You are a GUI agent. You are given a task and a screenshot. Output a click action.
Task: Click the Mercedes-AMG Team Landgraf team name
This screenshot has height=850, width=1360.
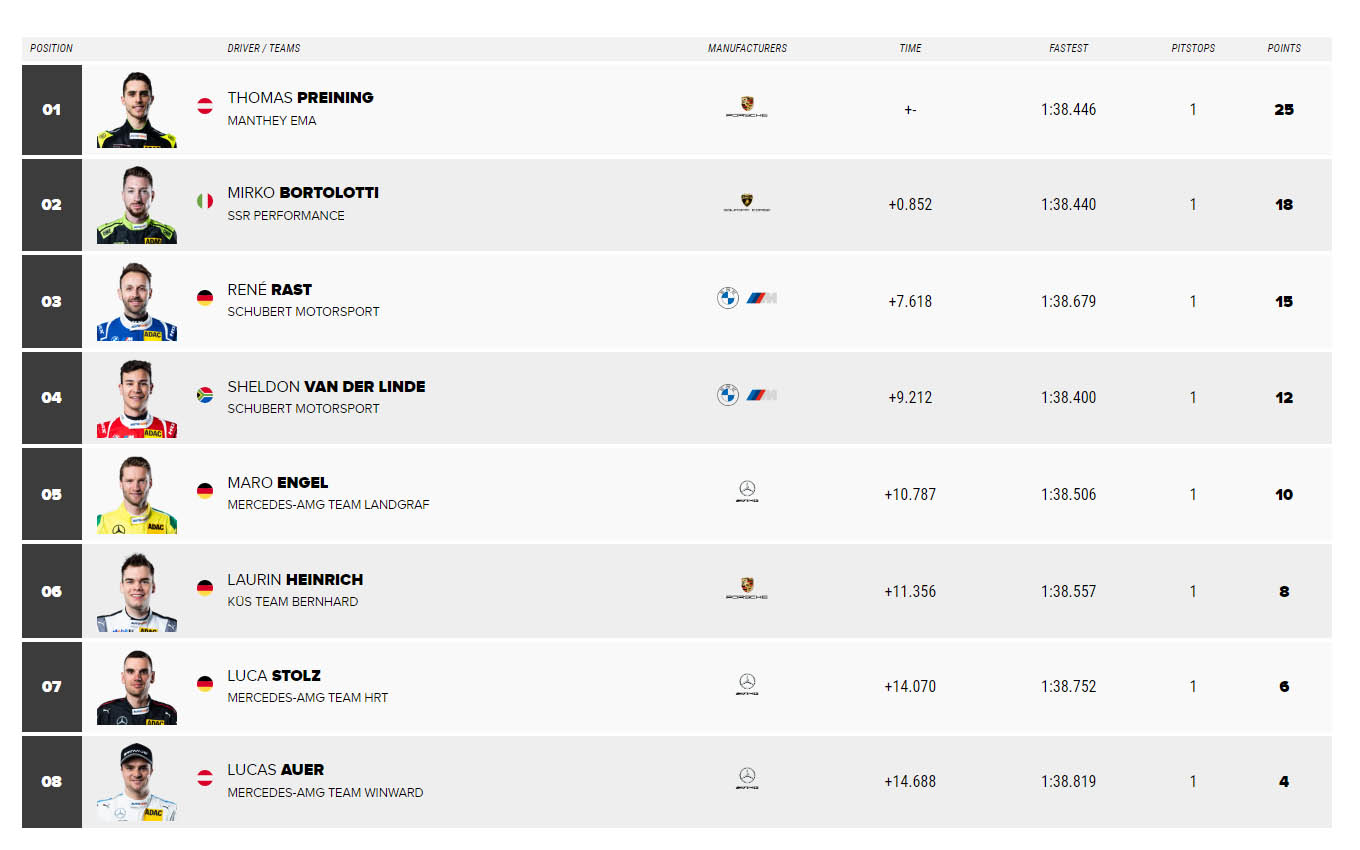328,505
